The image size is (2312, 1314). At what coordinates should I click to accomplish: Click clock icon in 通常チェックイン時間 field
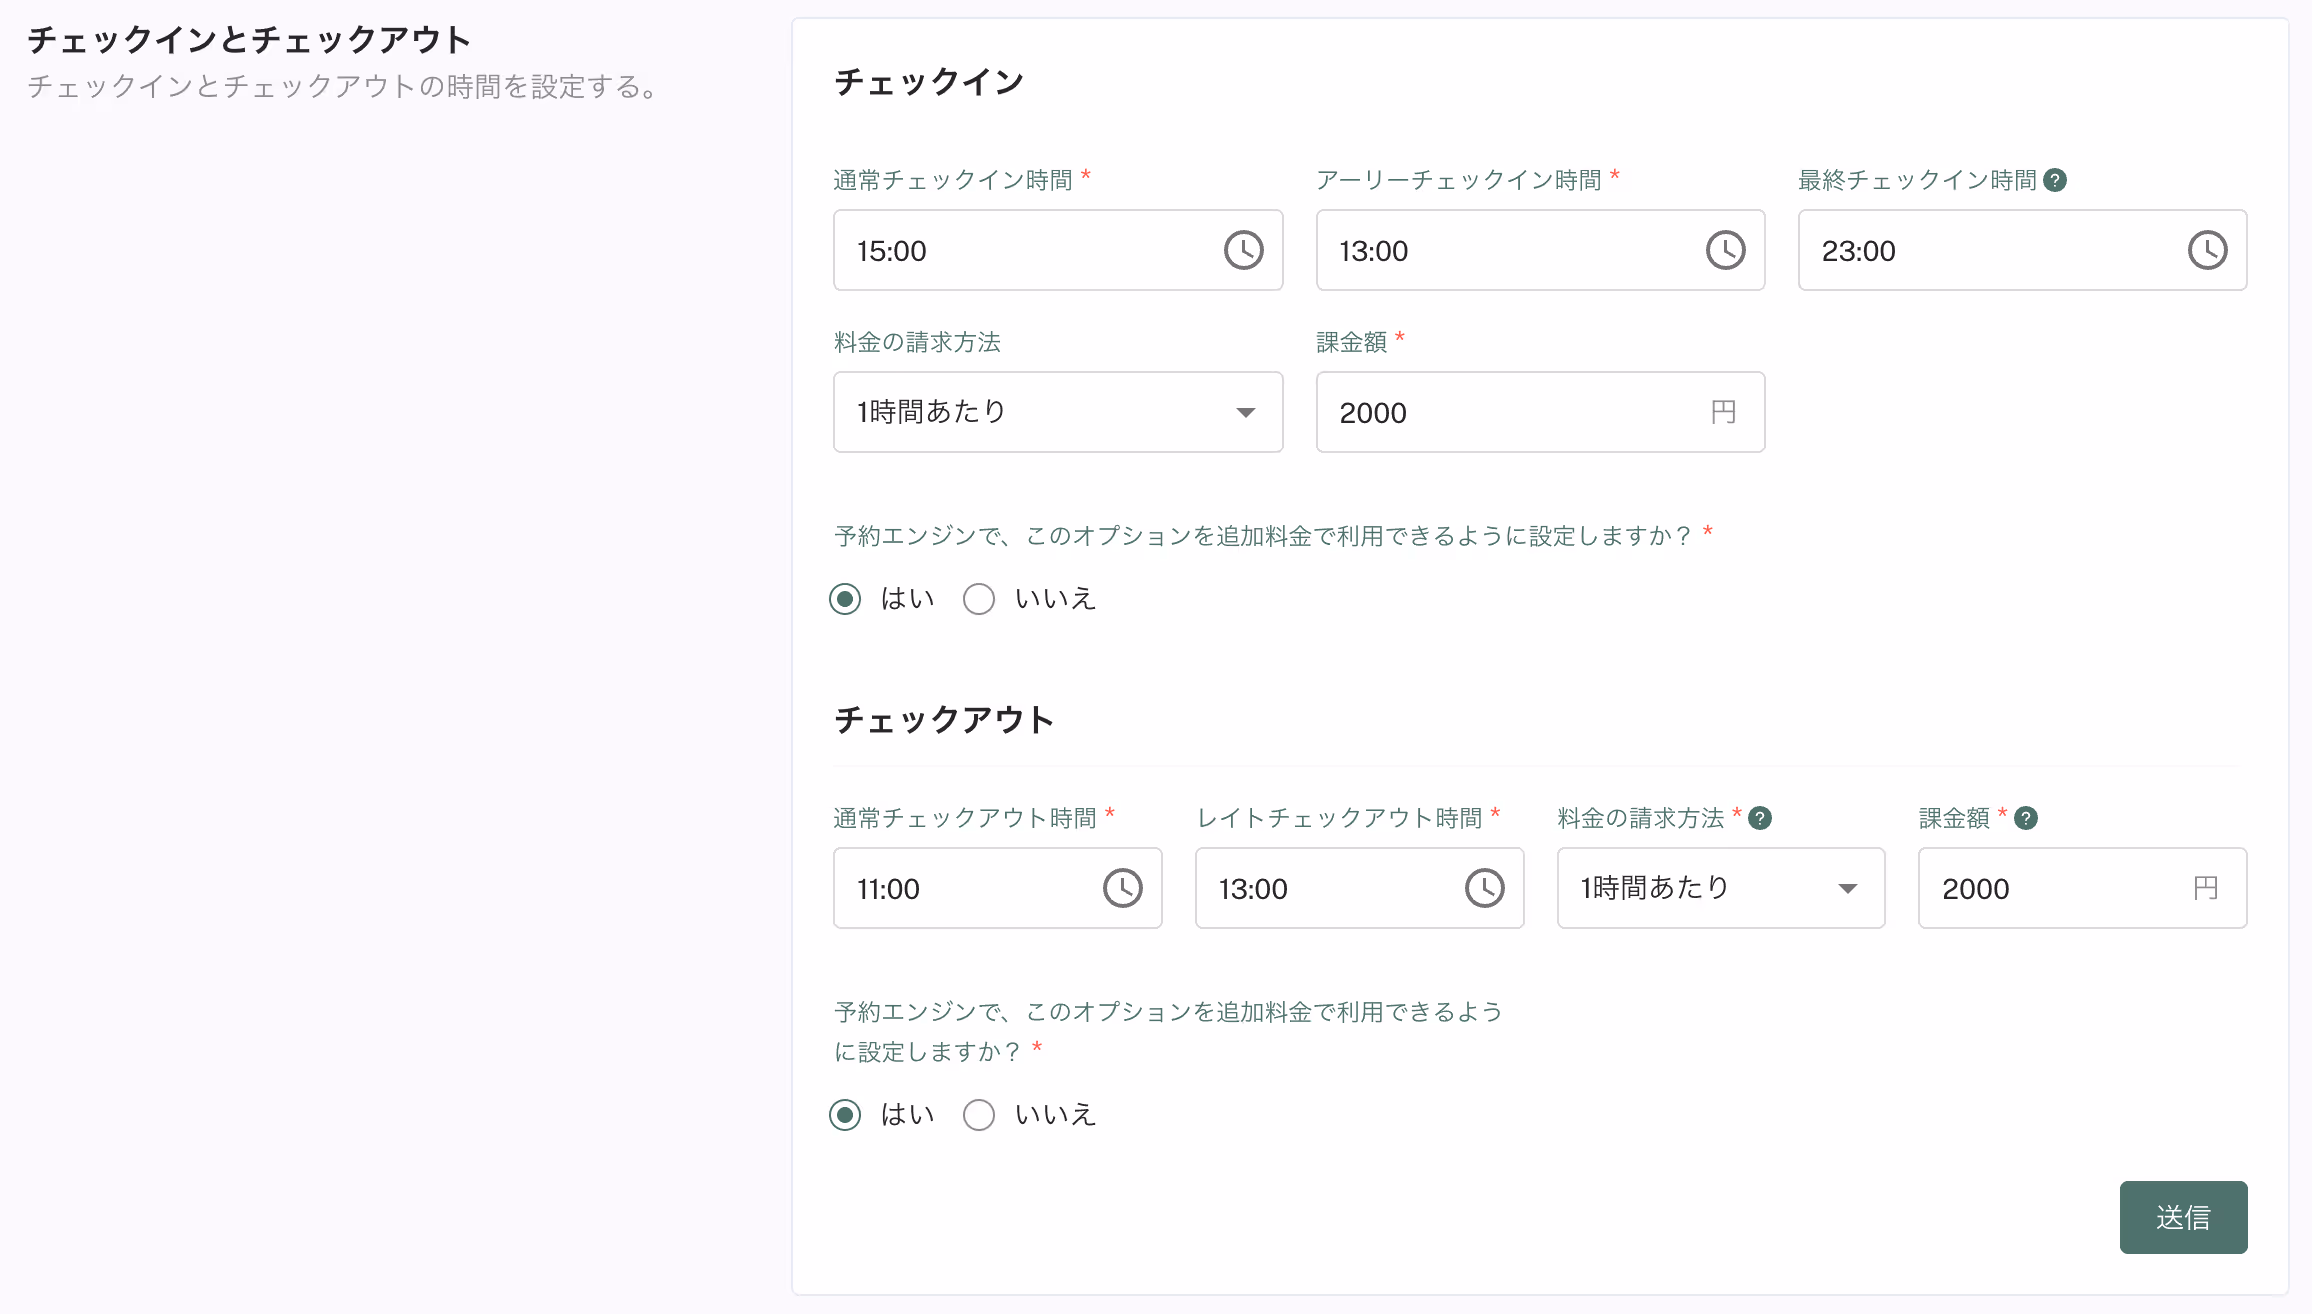(x=1243, y=250)
